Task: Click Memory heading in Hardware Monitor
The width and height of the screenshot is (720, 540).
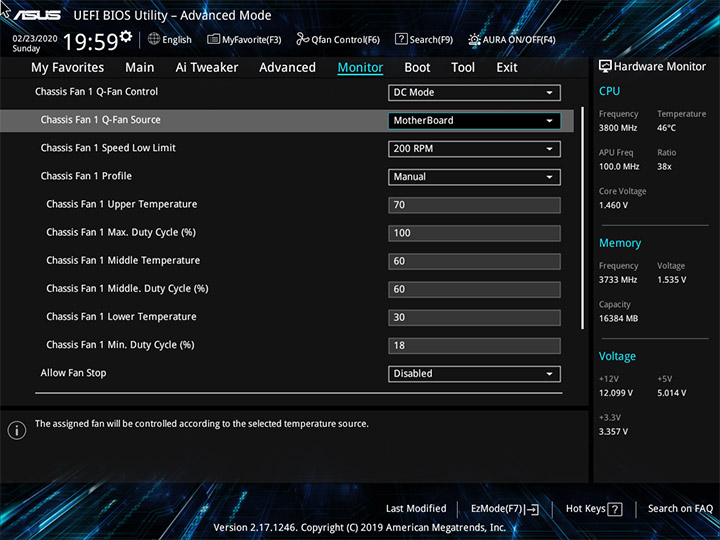Action: 620,243
